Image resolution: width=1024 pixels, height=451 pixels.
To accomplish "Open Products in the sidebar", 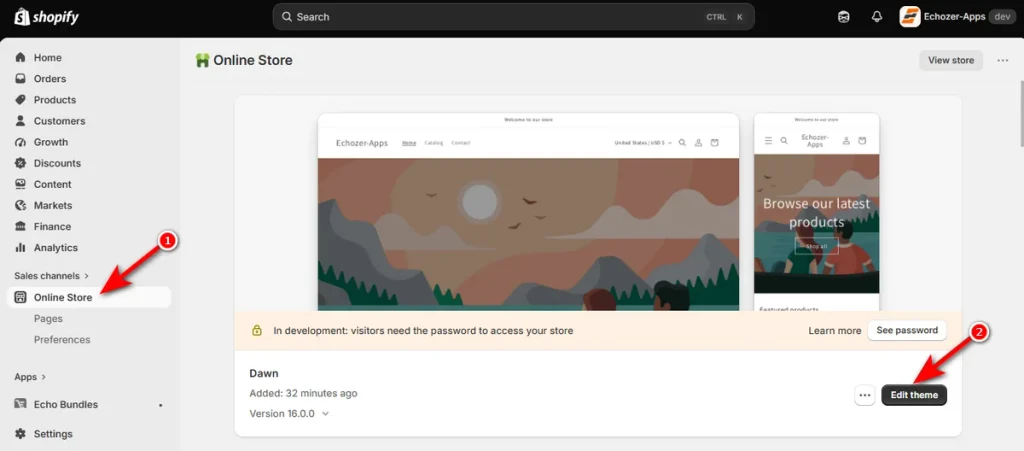I will point(55,100).
